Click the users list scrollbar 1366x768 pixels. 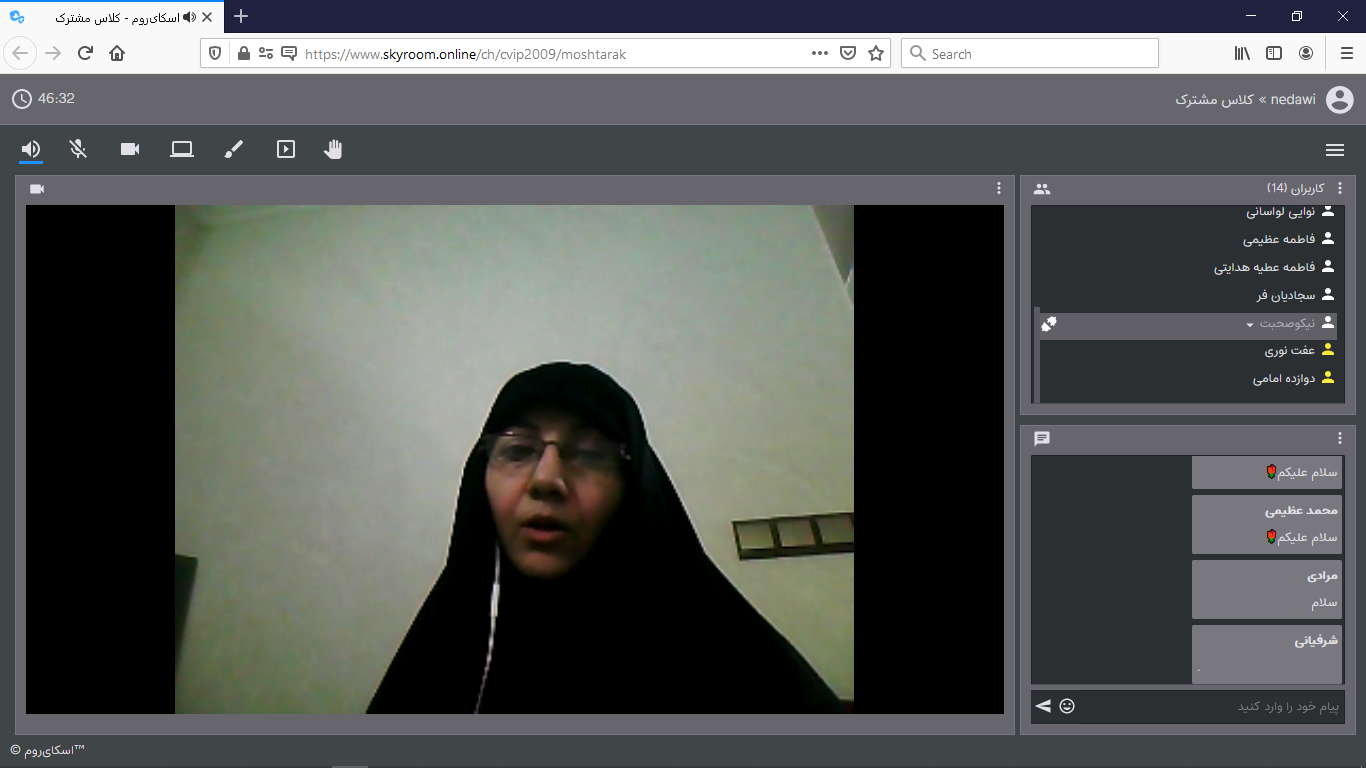click(x=1035, y=355)
